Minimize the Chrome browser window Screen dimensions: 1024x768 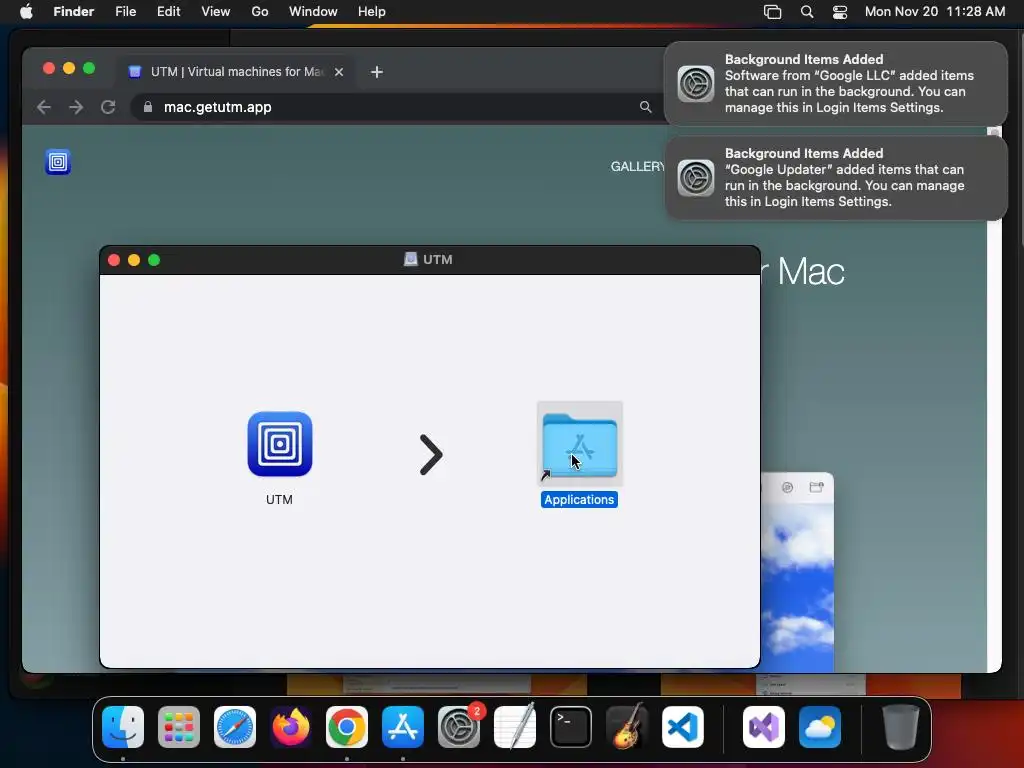click(x=69, y=68)
